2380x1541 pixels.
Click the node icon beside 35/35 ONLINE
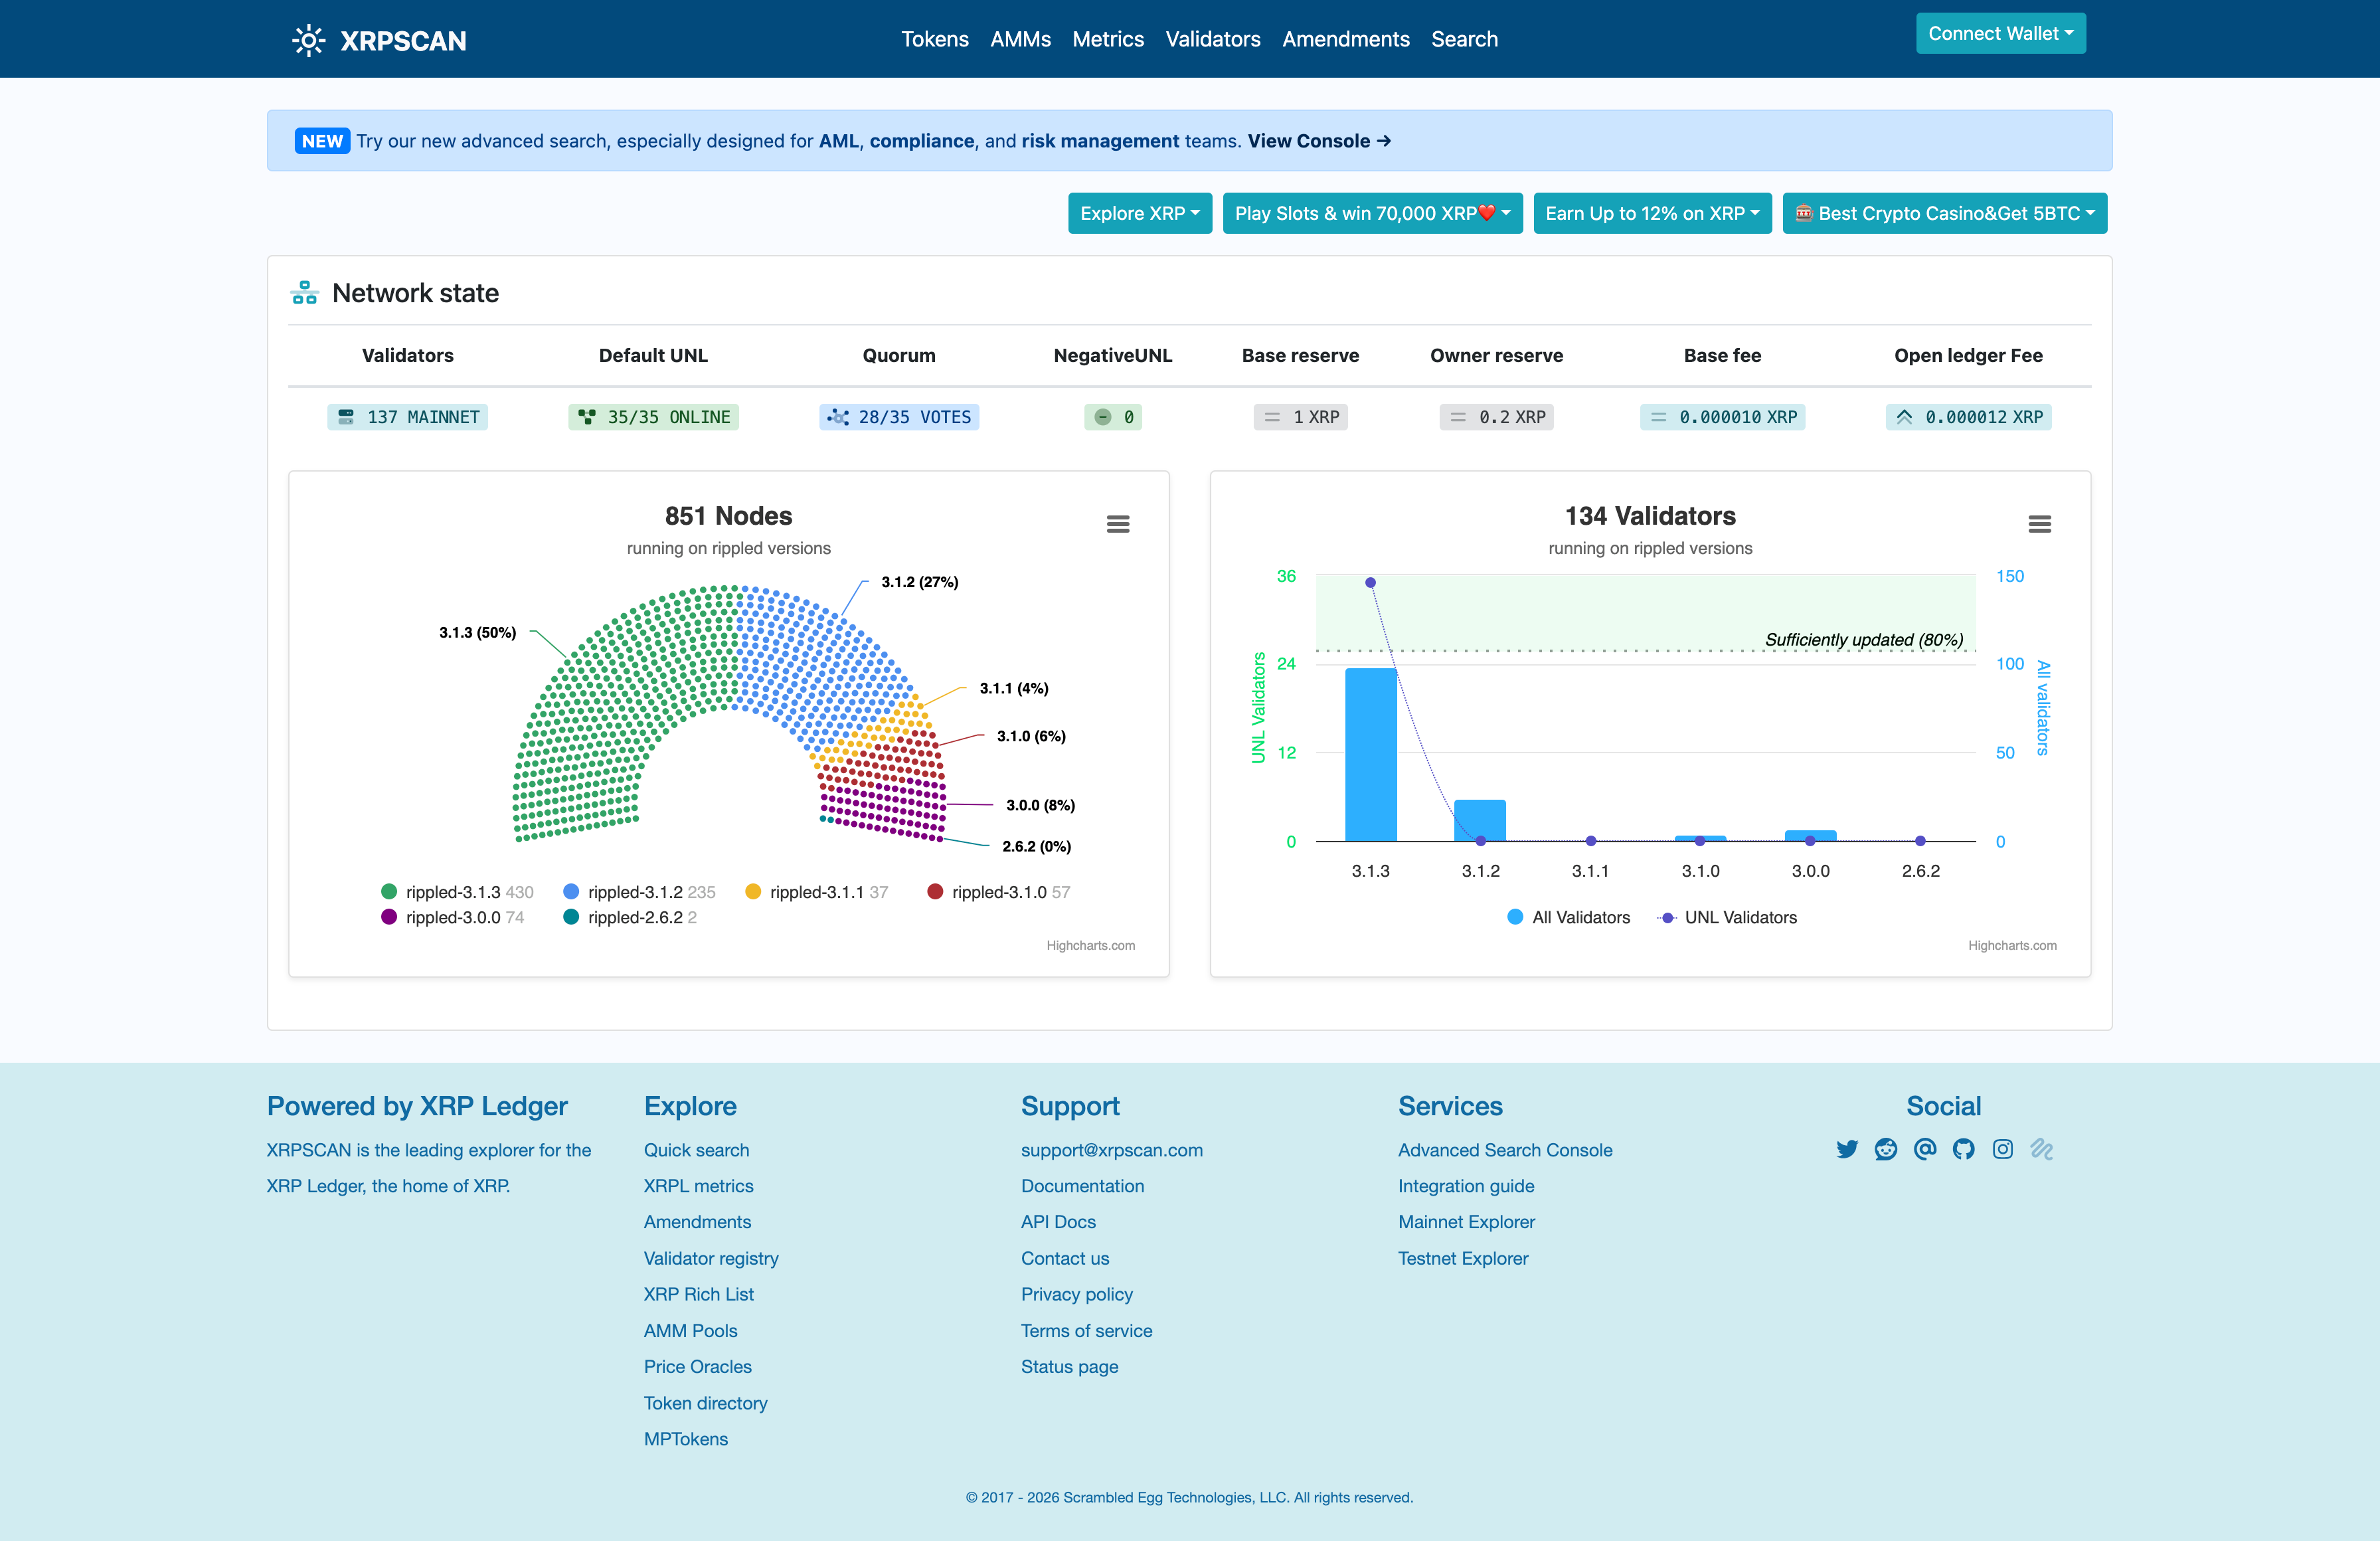(x=587, y=417)
